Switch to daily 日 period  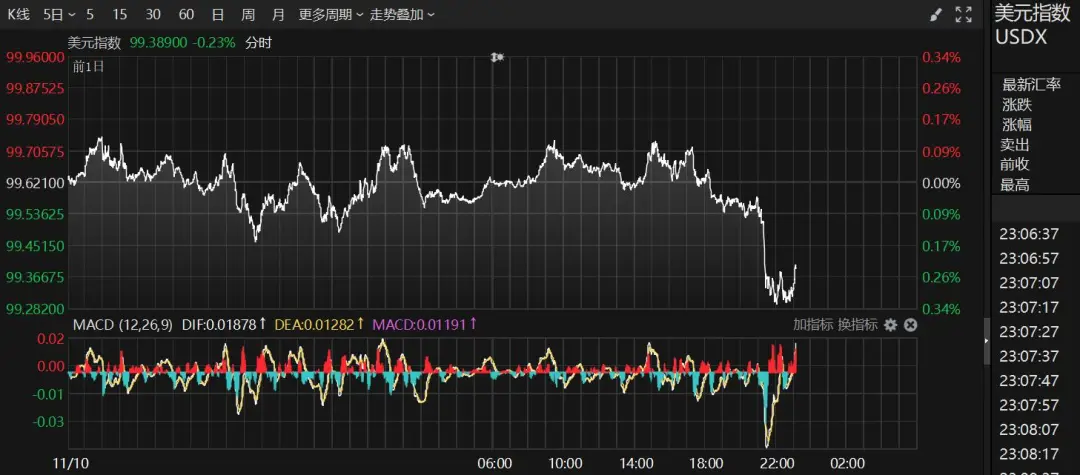coord(218,15)
